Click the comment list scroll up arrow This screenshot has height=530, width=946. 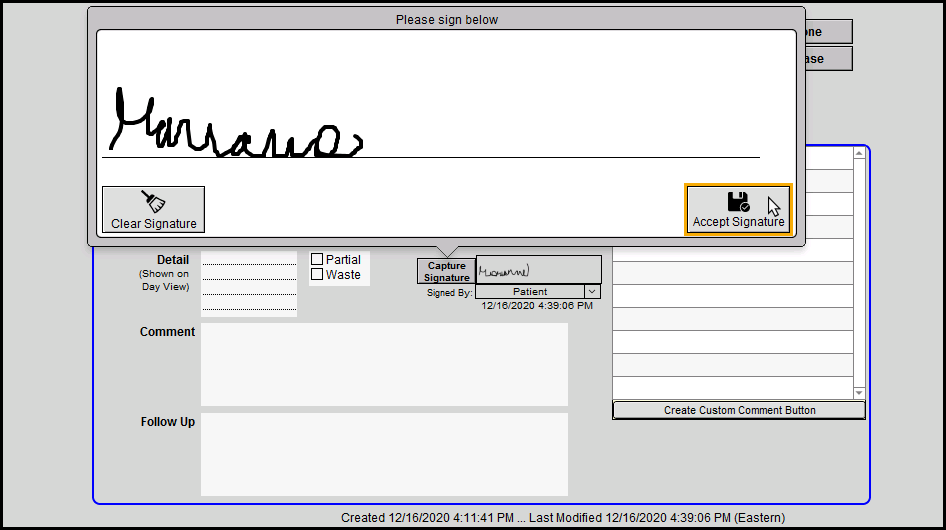pyautogui.click(x=859, y=154)
